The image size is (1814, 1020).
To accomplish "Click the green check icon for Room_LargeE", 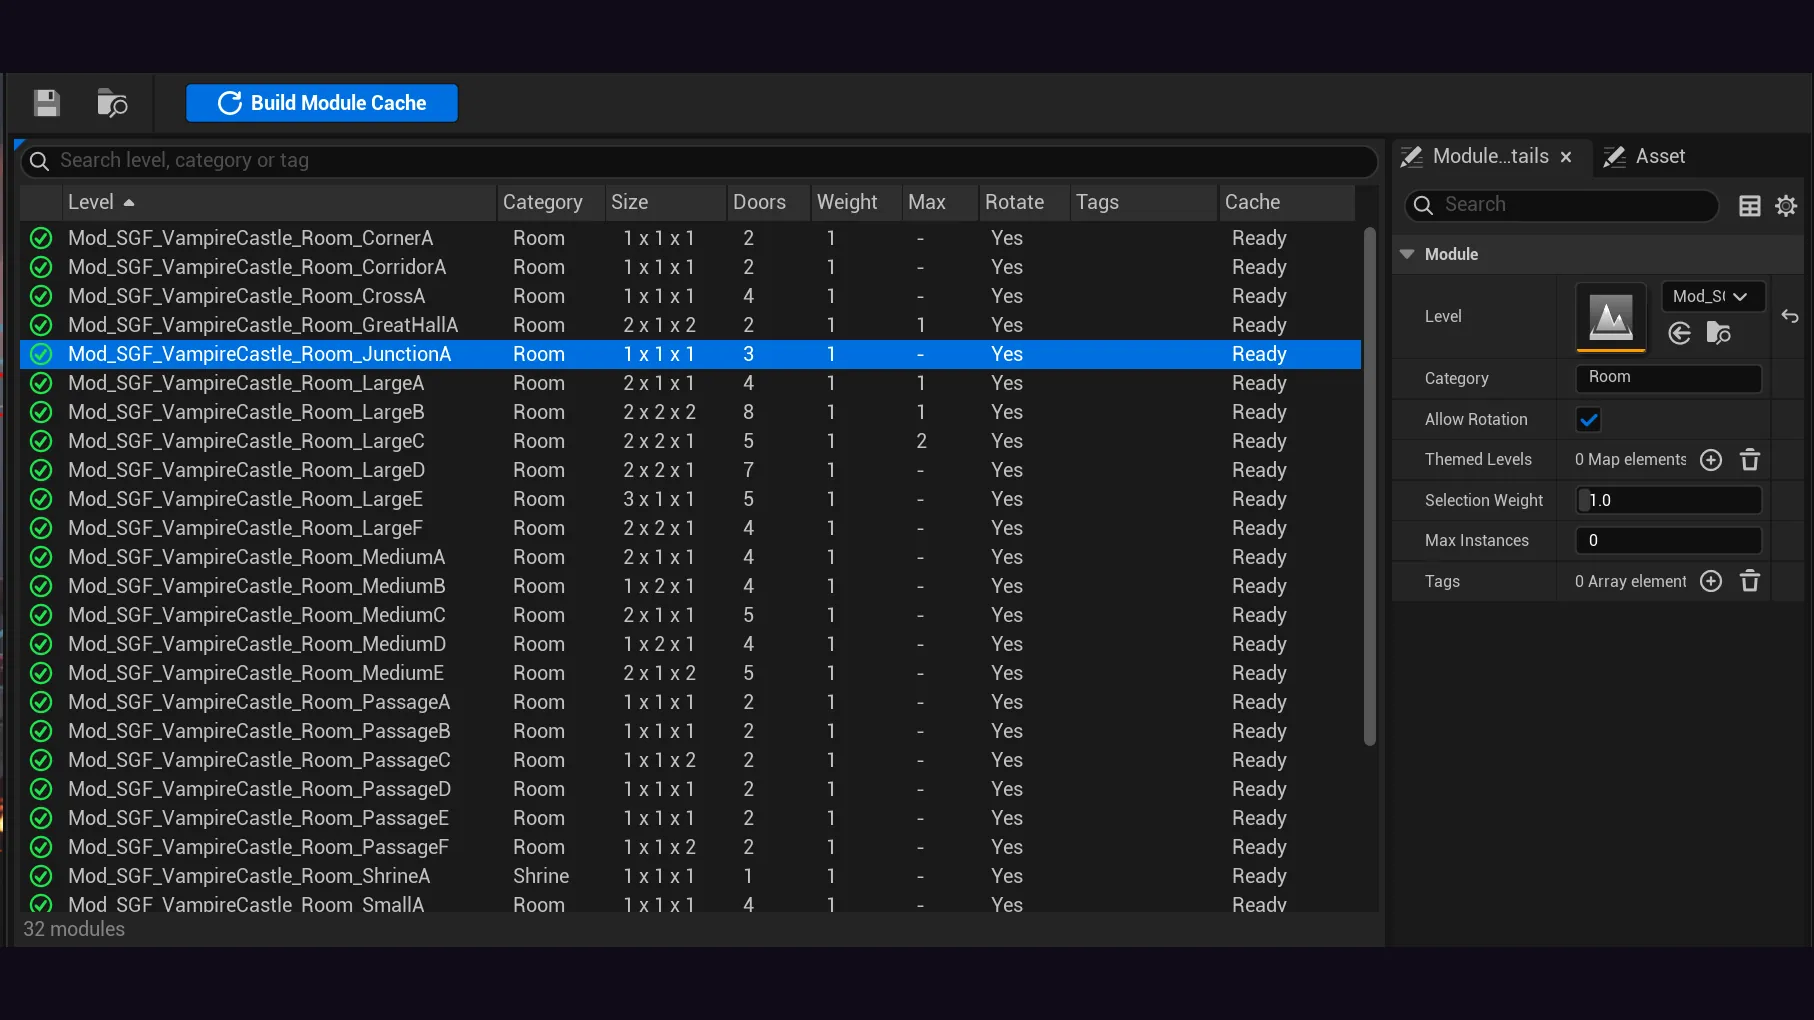I will pyautogui.click(x=41, y=499).
